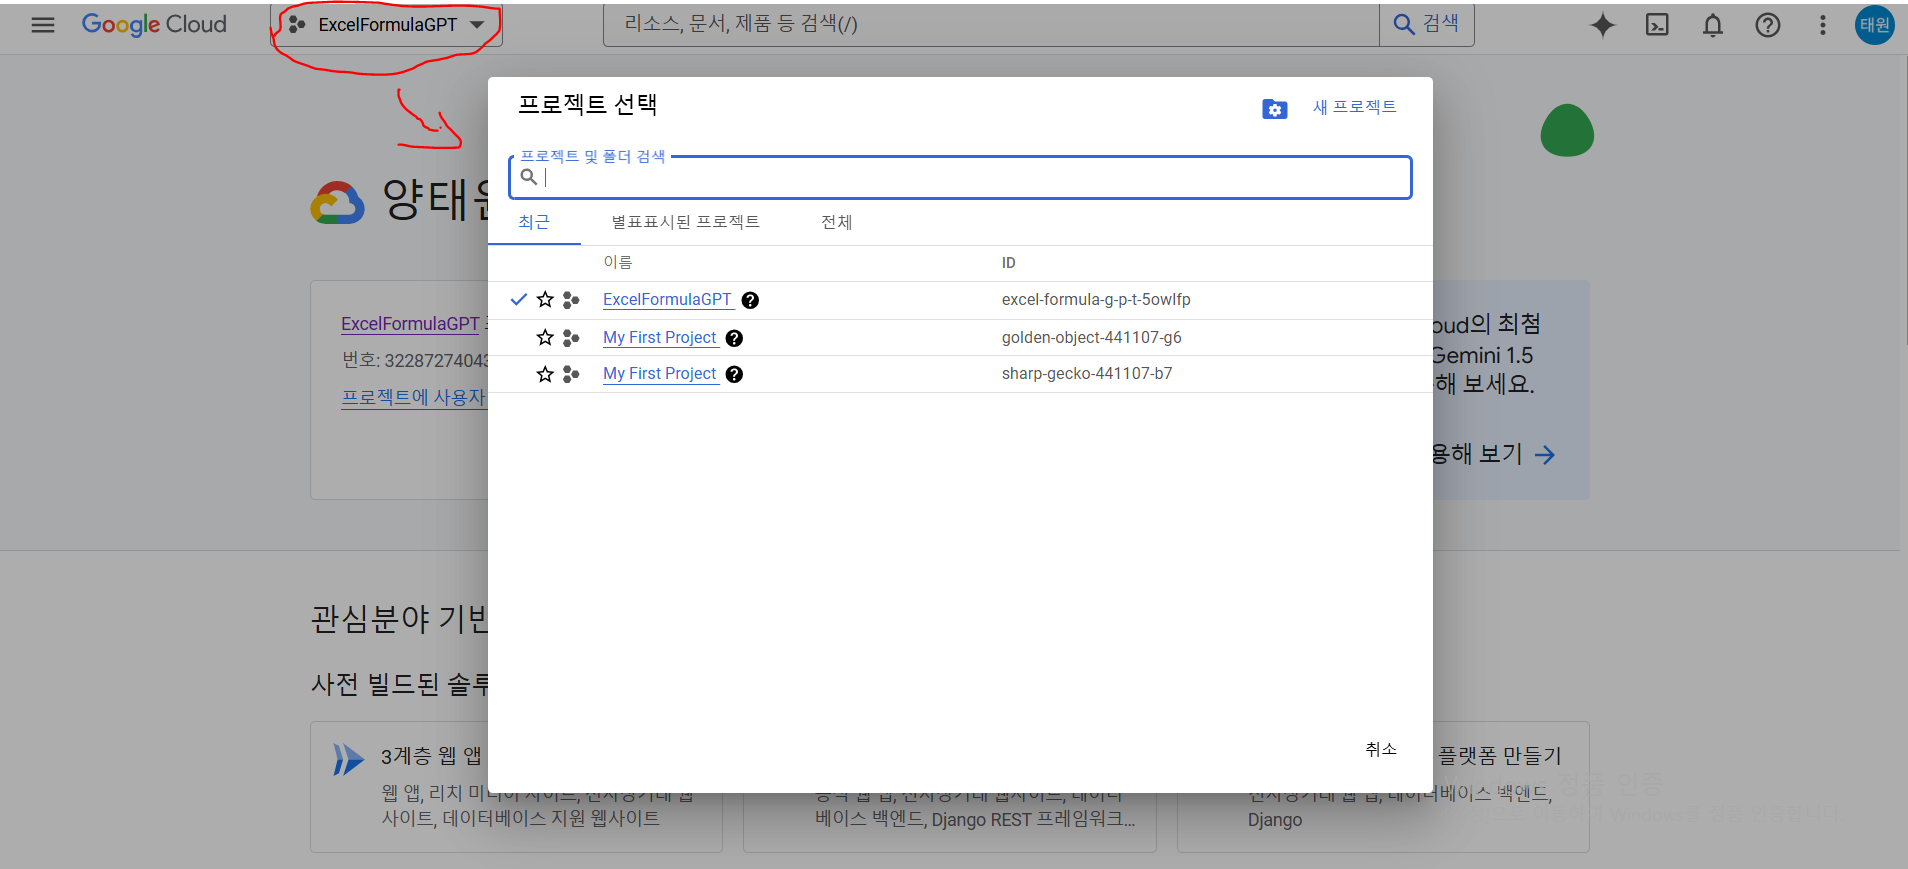Click project type icon in sharp-gecko row

[x=571, y=374]
